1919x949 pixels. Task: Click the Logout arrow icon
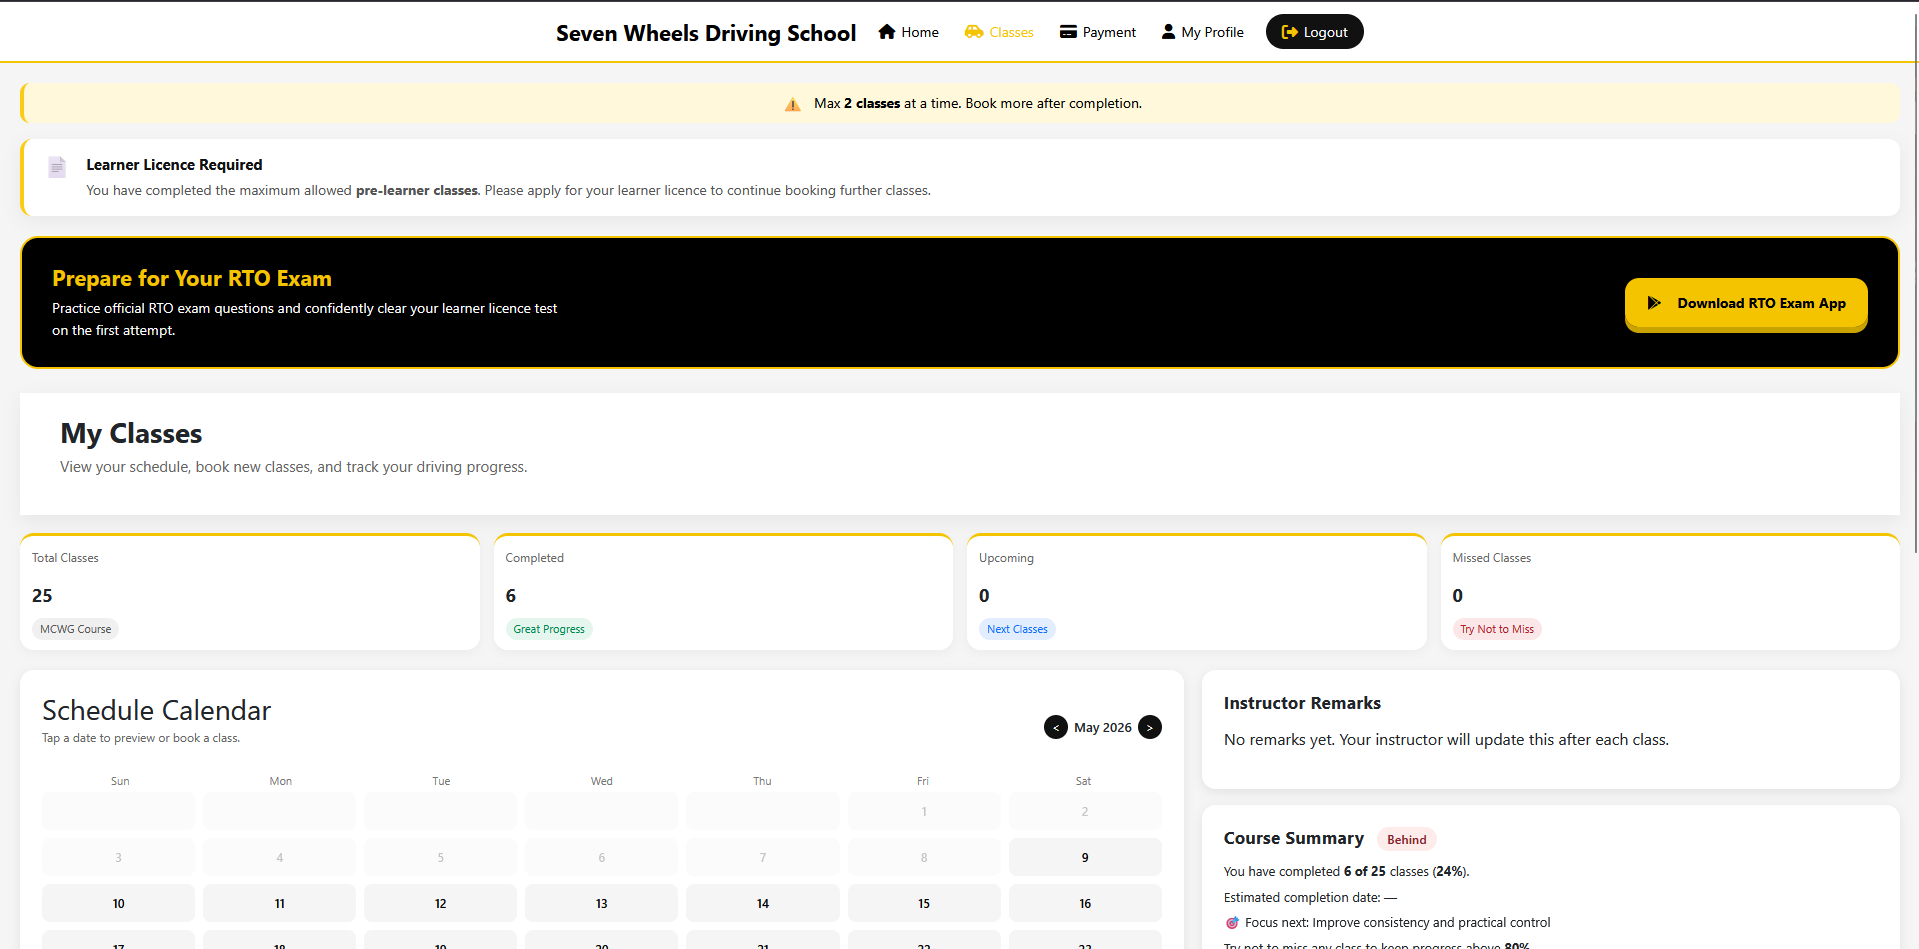point(1290,32)
